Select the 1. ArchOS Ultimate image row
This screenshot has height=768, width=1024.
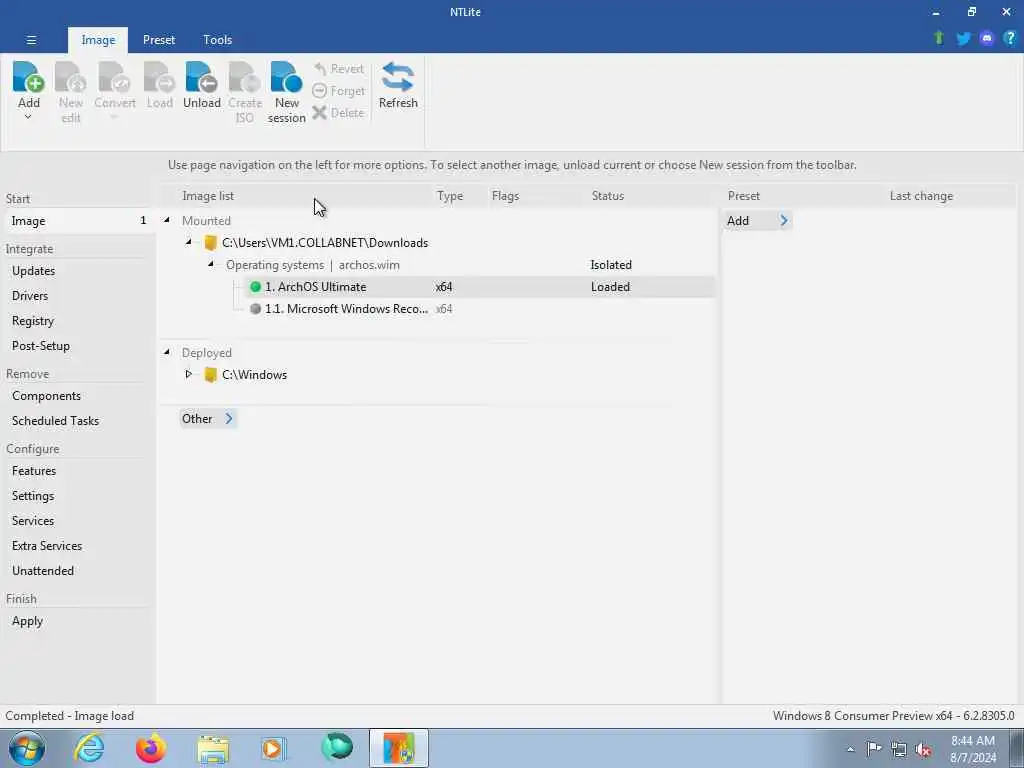pos(479,287)
